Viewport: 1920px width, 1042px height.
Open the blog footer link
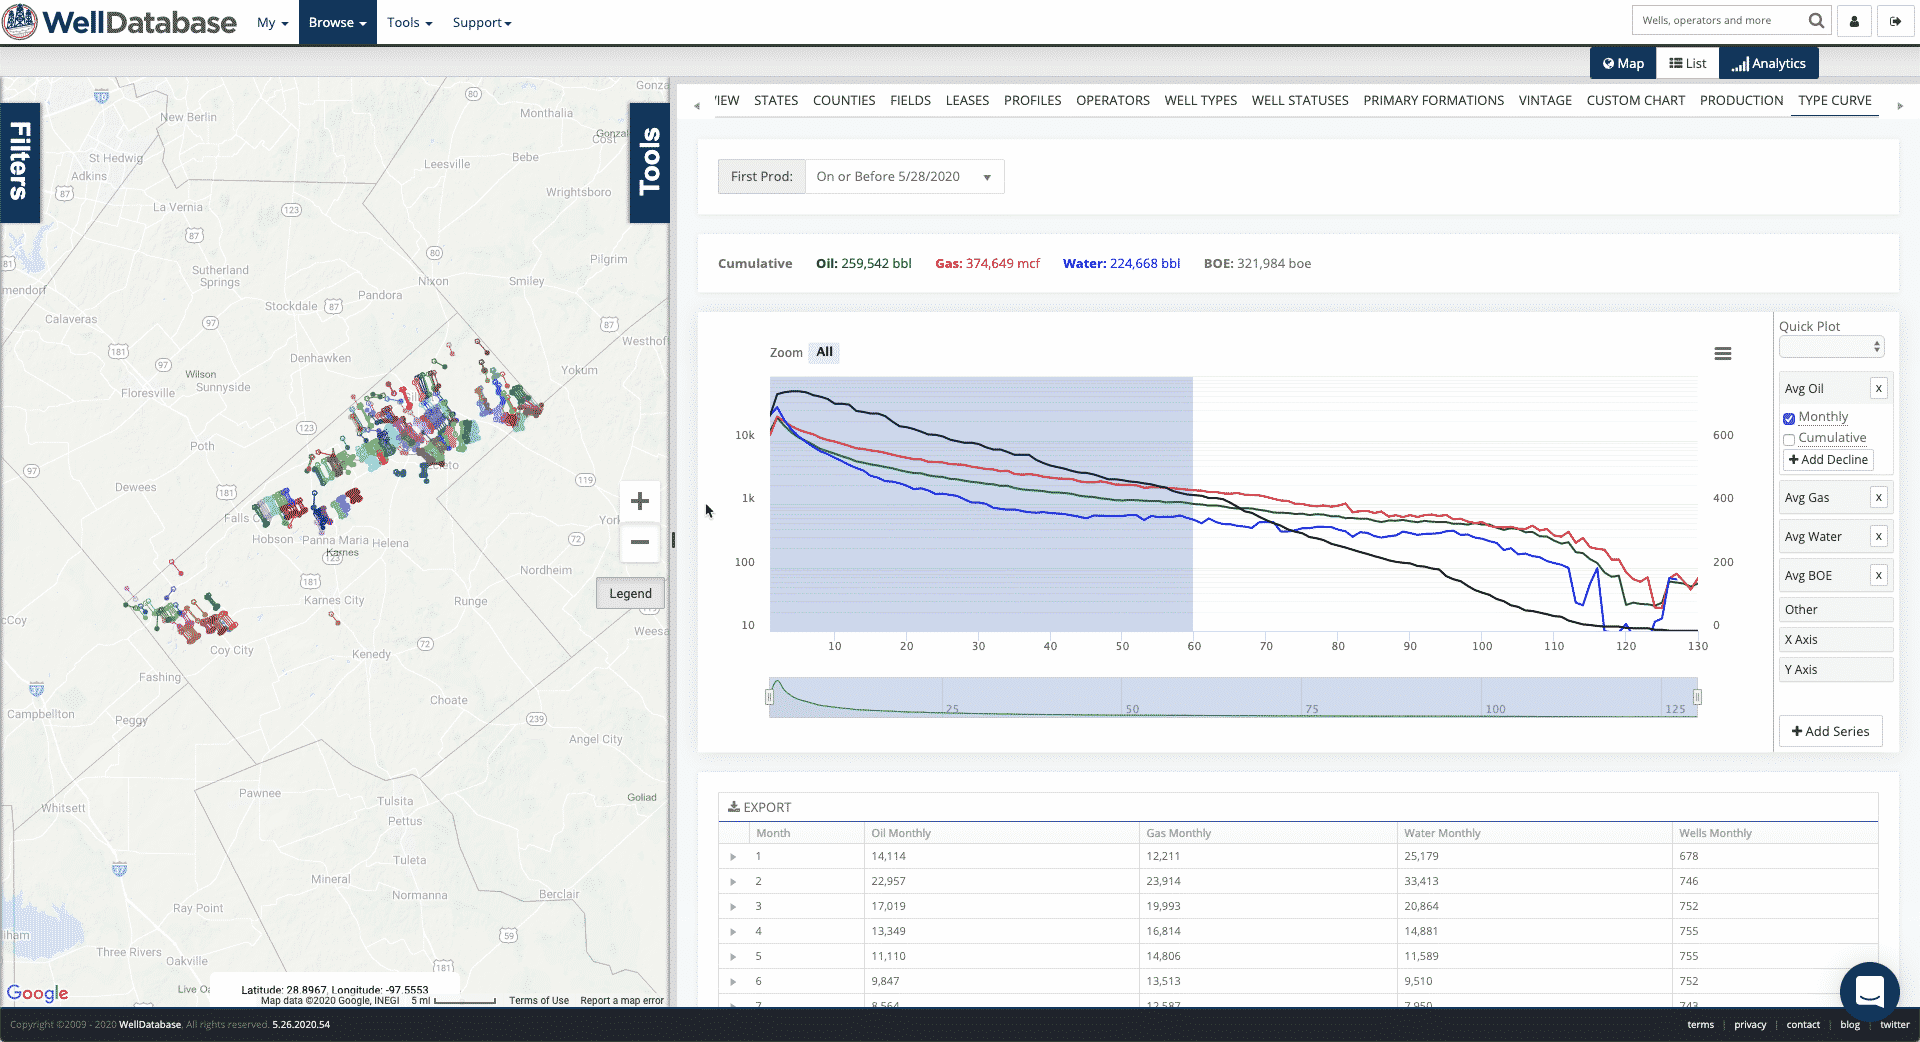coord(1850,1025)
